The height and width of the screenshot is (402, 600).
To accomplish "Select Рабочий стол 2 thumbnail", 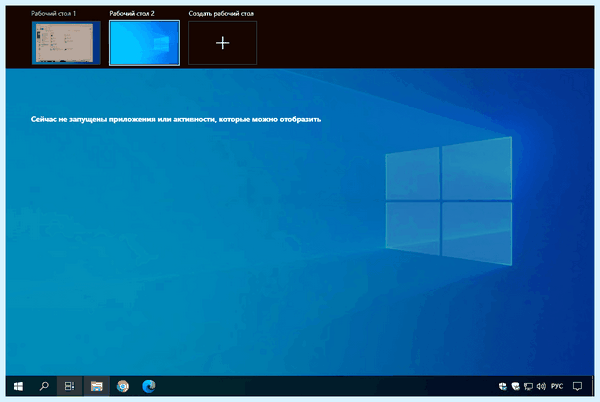I will [x=144, y=43].
